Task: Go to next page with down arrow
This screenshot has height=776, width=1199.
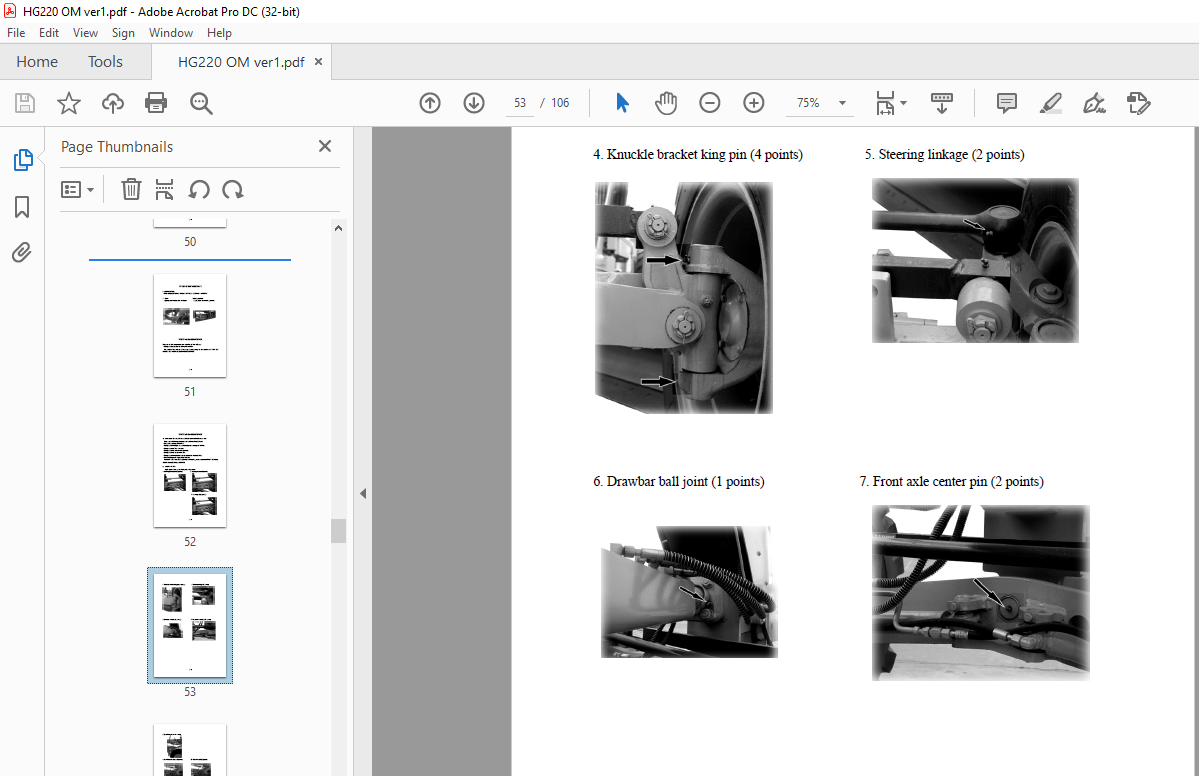Action: pyautogui.click(x=474, y=102)
